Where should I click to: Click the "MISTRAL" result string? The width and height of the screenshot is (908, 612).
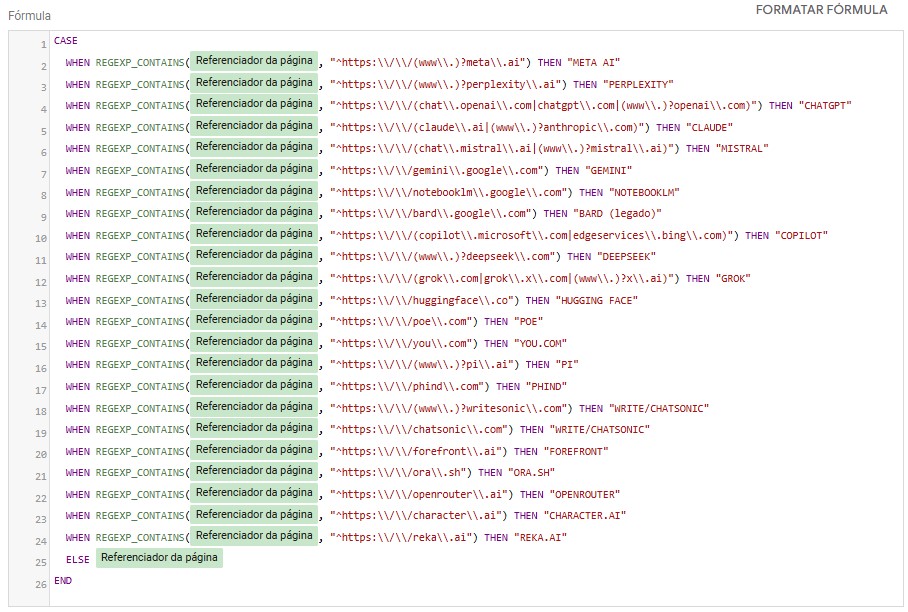[742, 149]
